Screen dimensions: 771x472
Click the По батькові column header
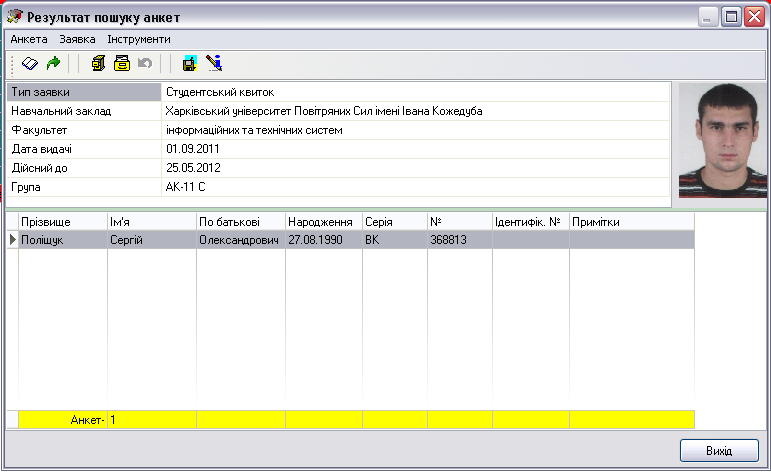pyautogui.click(x=241, y=222)
